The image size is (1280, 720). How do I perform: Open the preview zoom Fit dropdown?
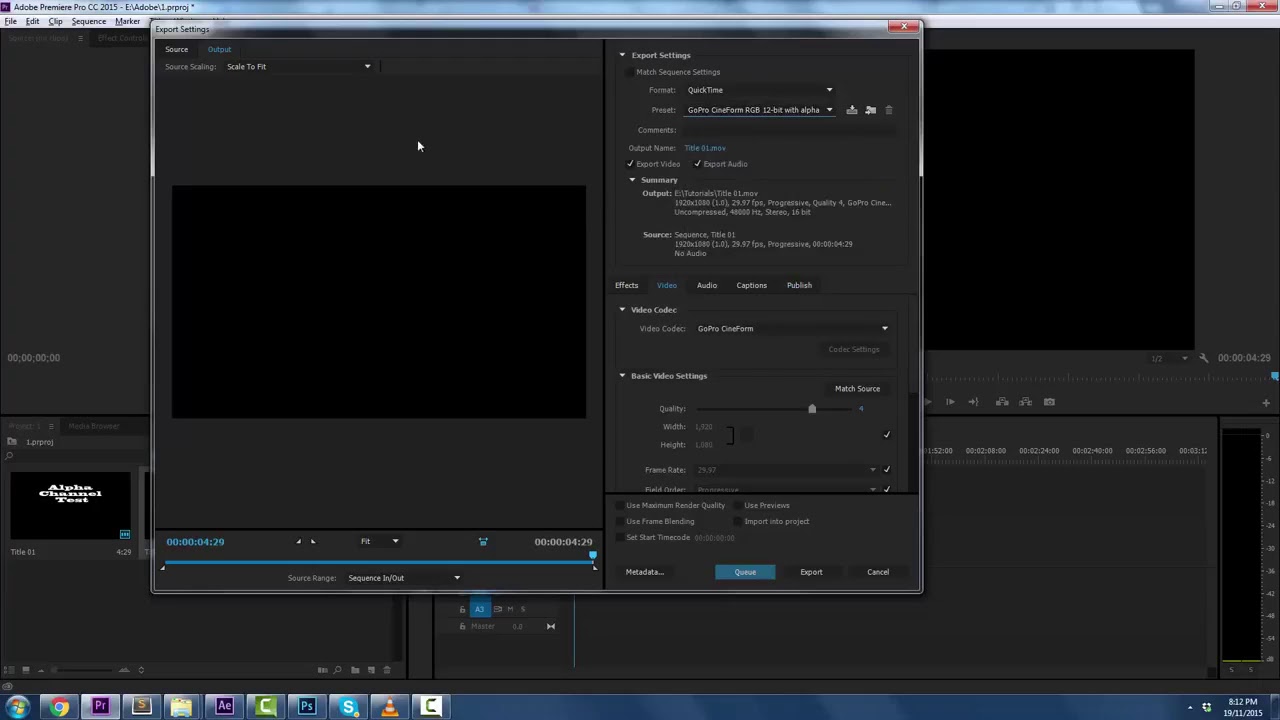pyautogui.click(x=379, y=542)
